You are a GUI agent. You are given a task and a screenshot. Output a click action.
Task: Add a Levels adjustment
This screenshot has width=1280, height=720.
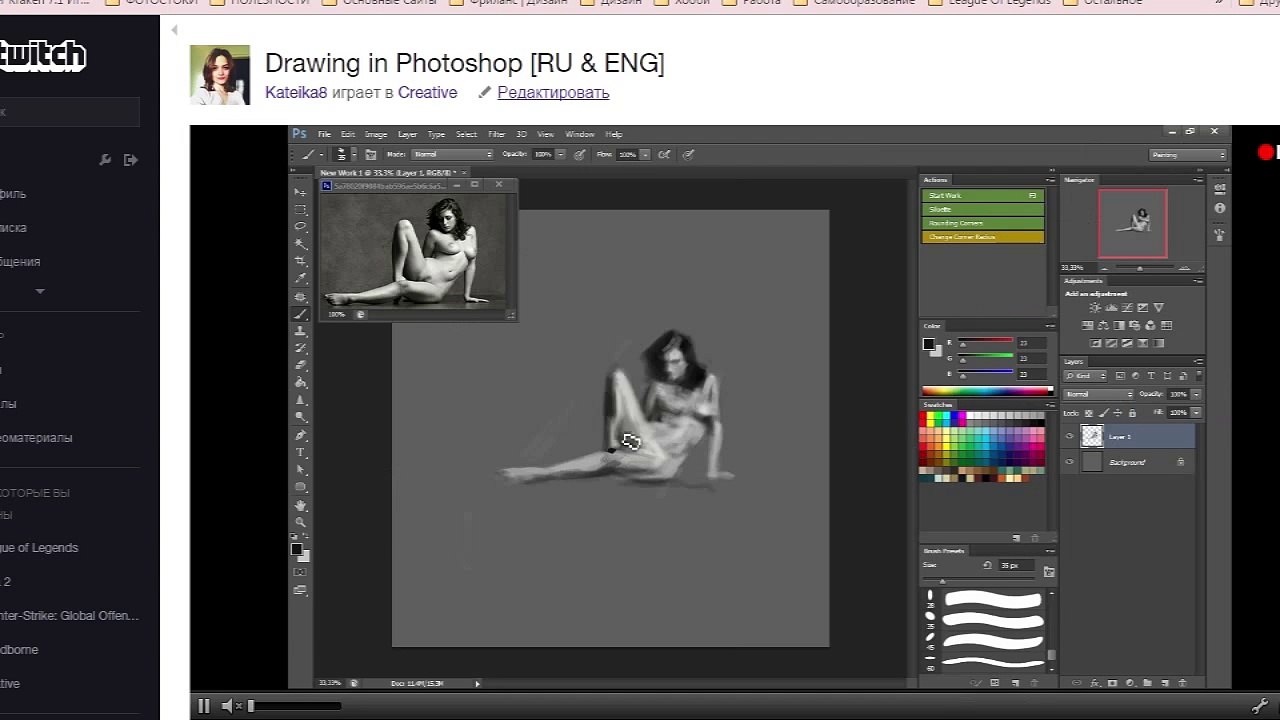1111,308
